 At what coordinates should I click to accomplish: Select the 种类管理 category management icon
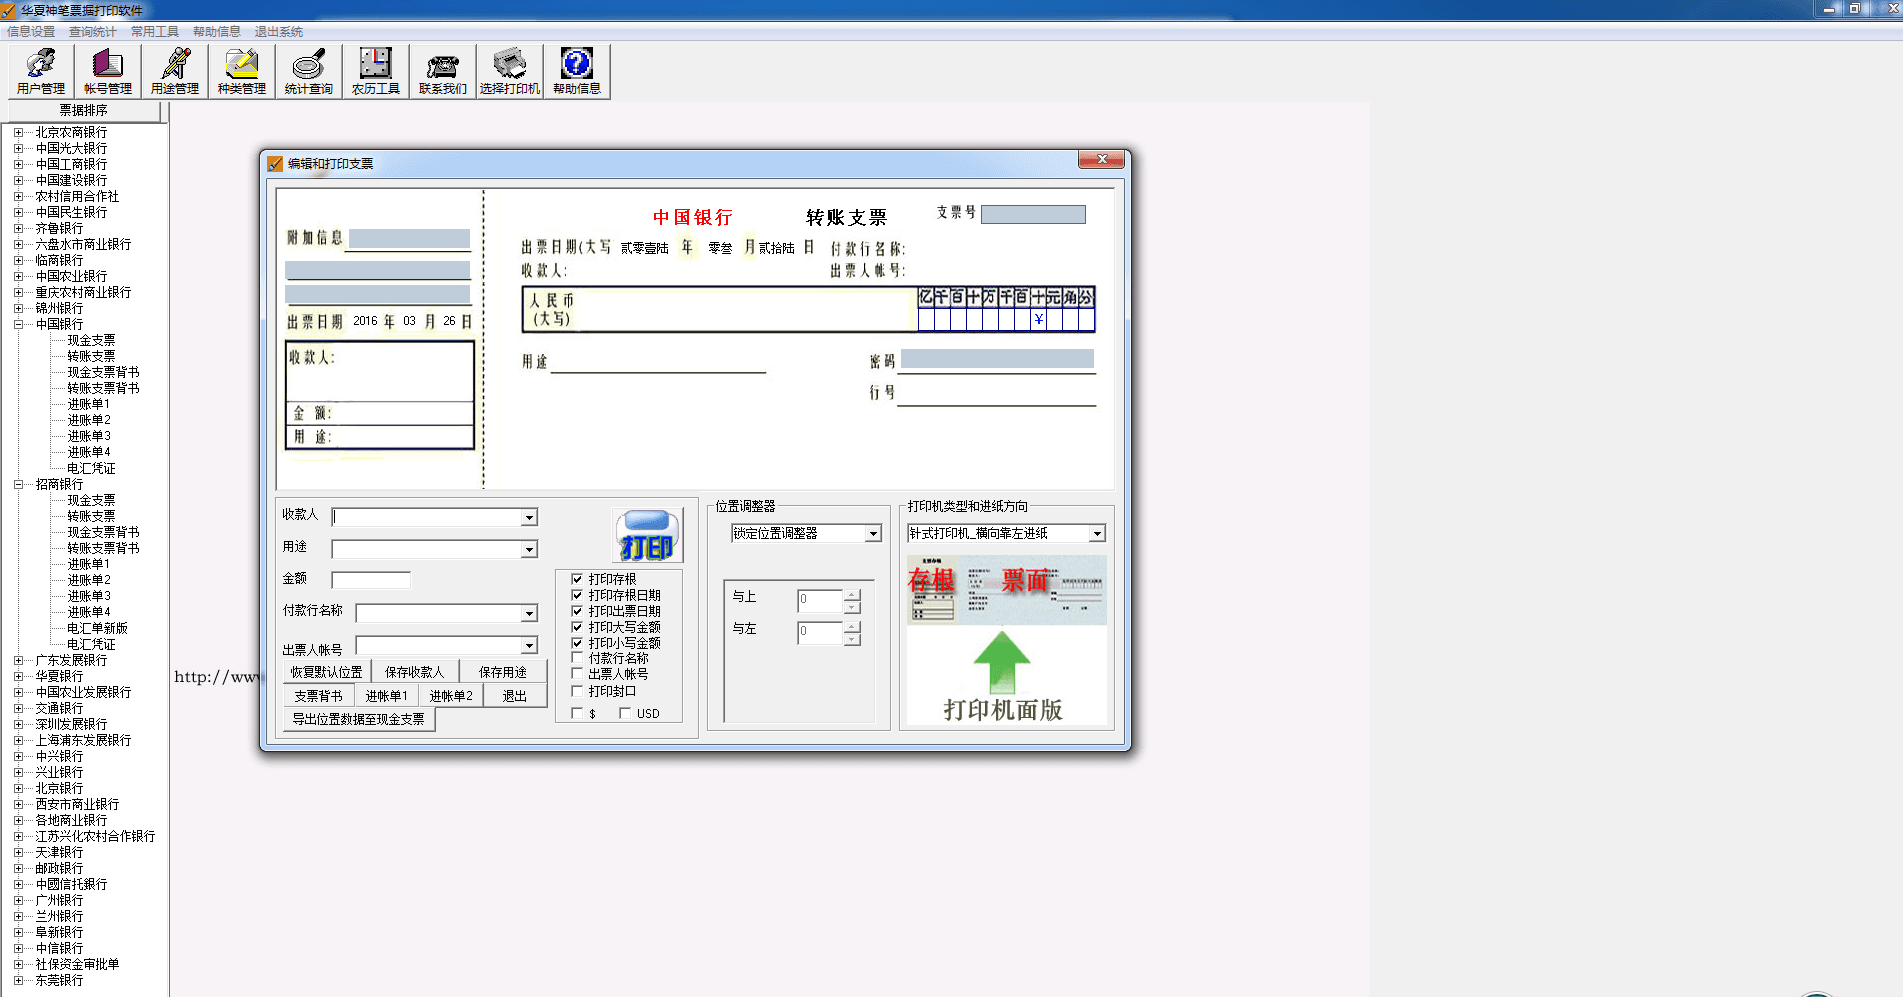tap(242, 71)
